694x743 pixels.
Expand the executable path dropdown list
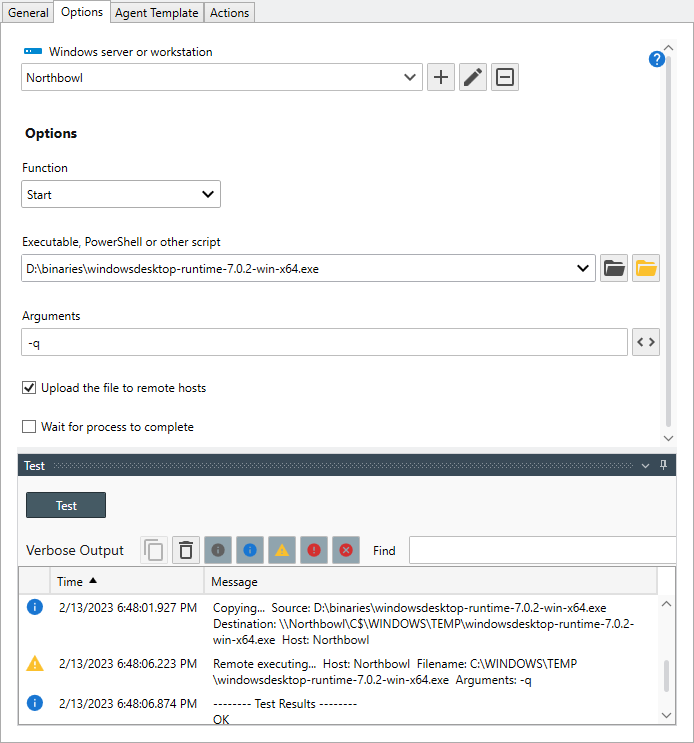click(583, 268)
